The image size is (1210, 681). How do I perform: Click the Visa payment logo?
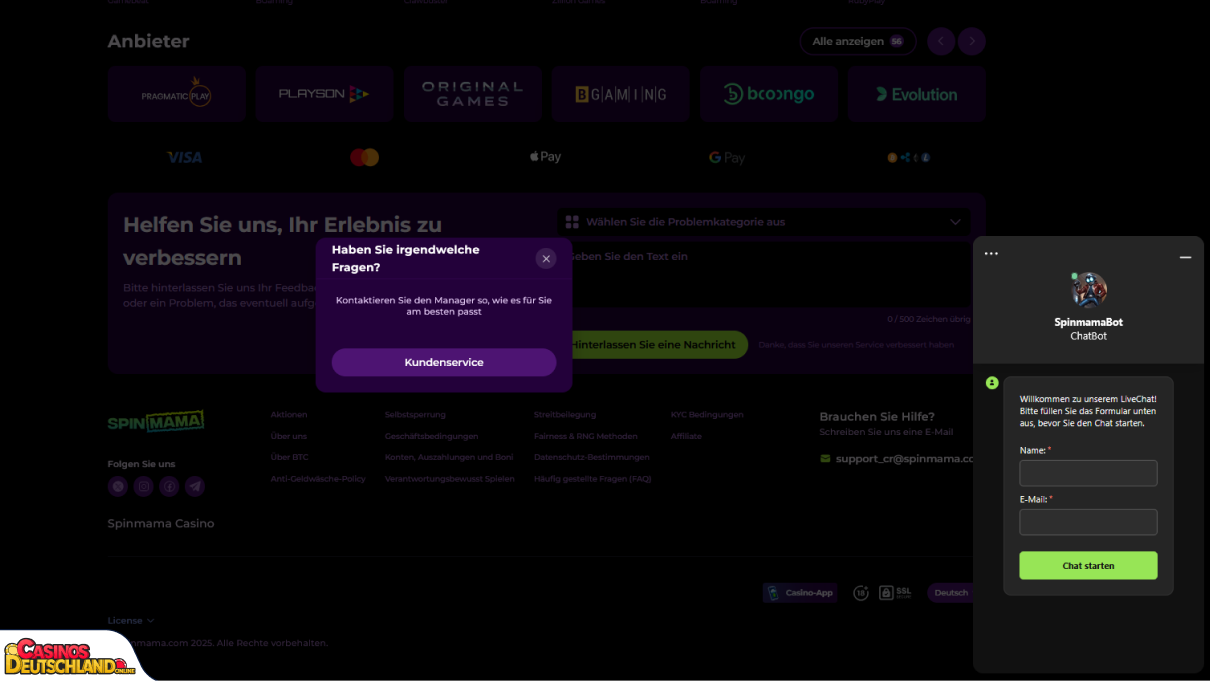pos(184,157)
